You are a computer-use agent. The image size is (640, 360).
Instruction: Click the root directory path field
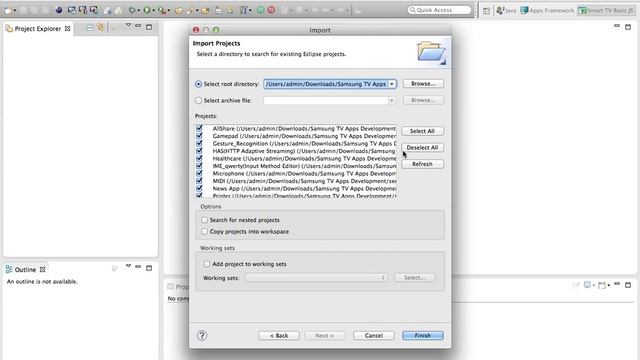tap(325, 84)
